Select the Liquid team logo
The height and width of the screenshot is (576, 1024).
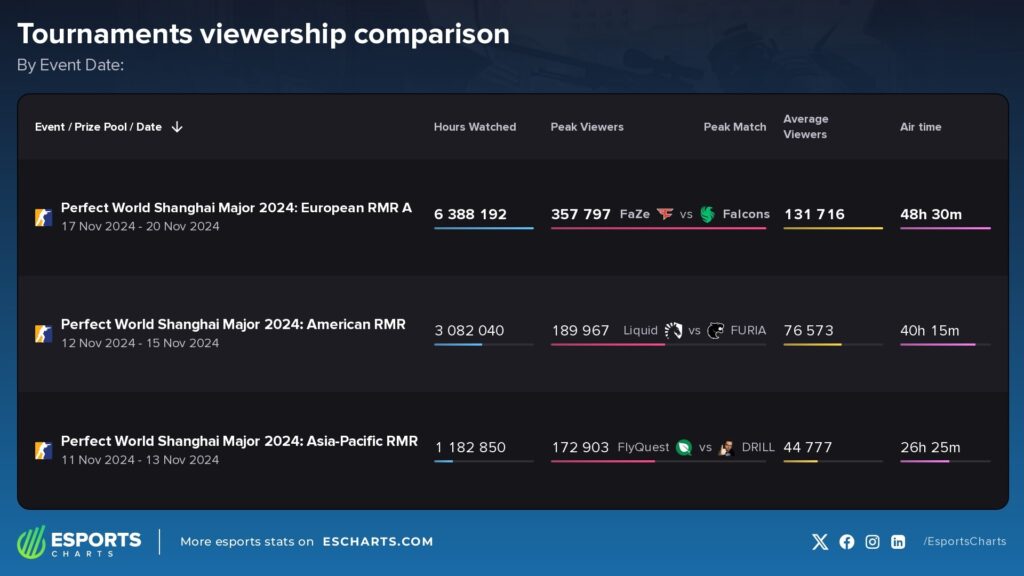click(x=673, y=330)
